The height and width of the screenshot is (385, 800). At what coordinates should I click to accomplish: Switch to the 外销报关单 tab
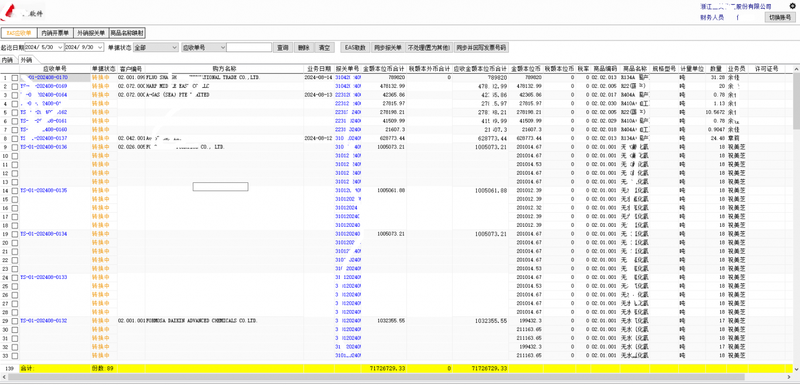(x=91, y=33)
